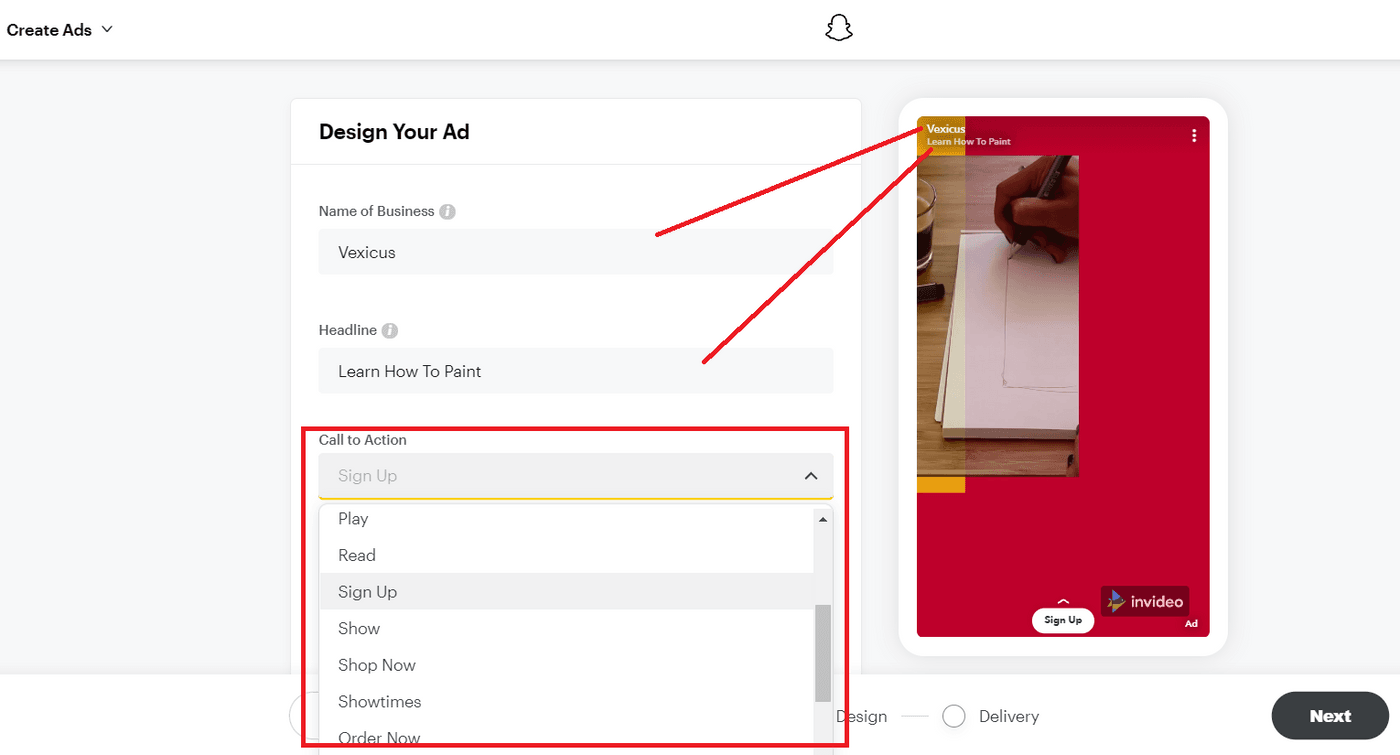Open the three-dot menu on the ad preview
Image resolution: width=1400 pixels, height=755 pixels.
[x=1193, y=133]
